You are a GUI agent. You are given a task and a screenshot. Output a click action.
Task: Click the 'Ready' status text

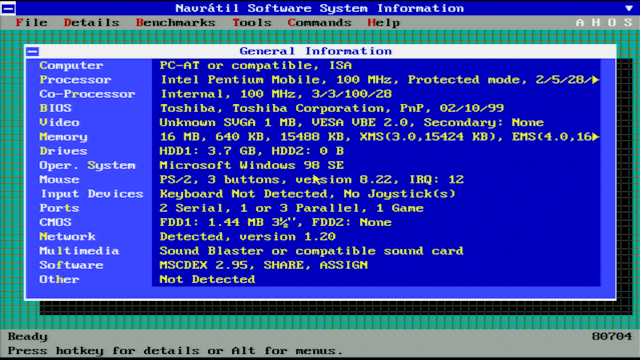28,337
